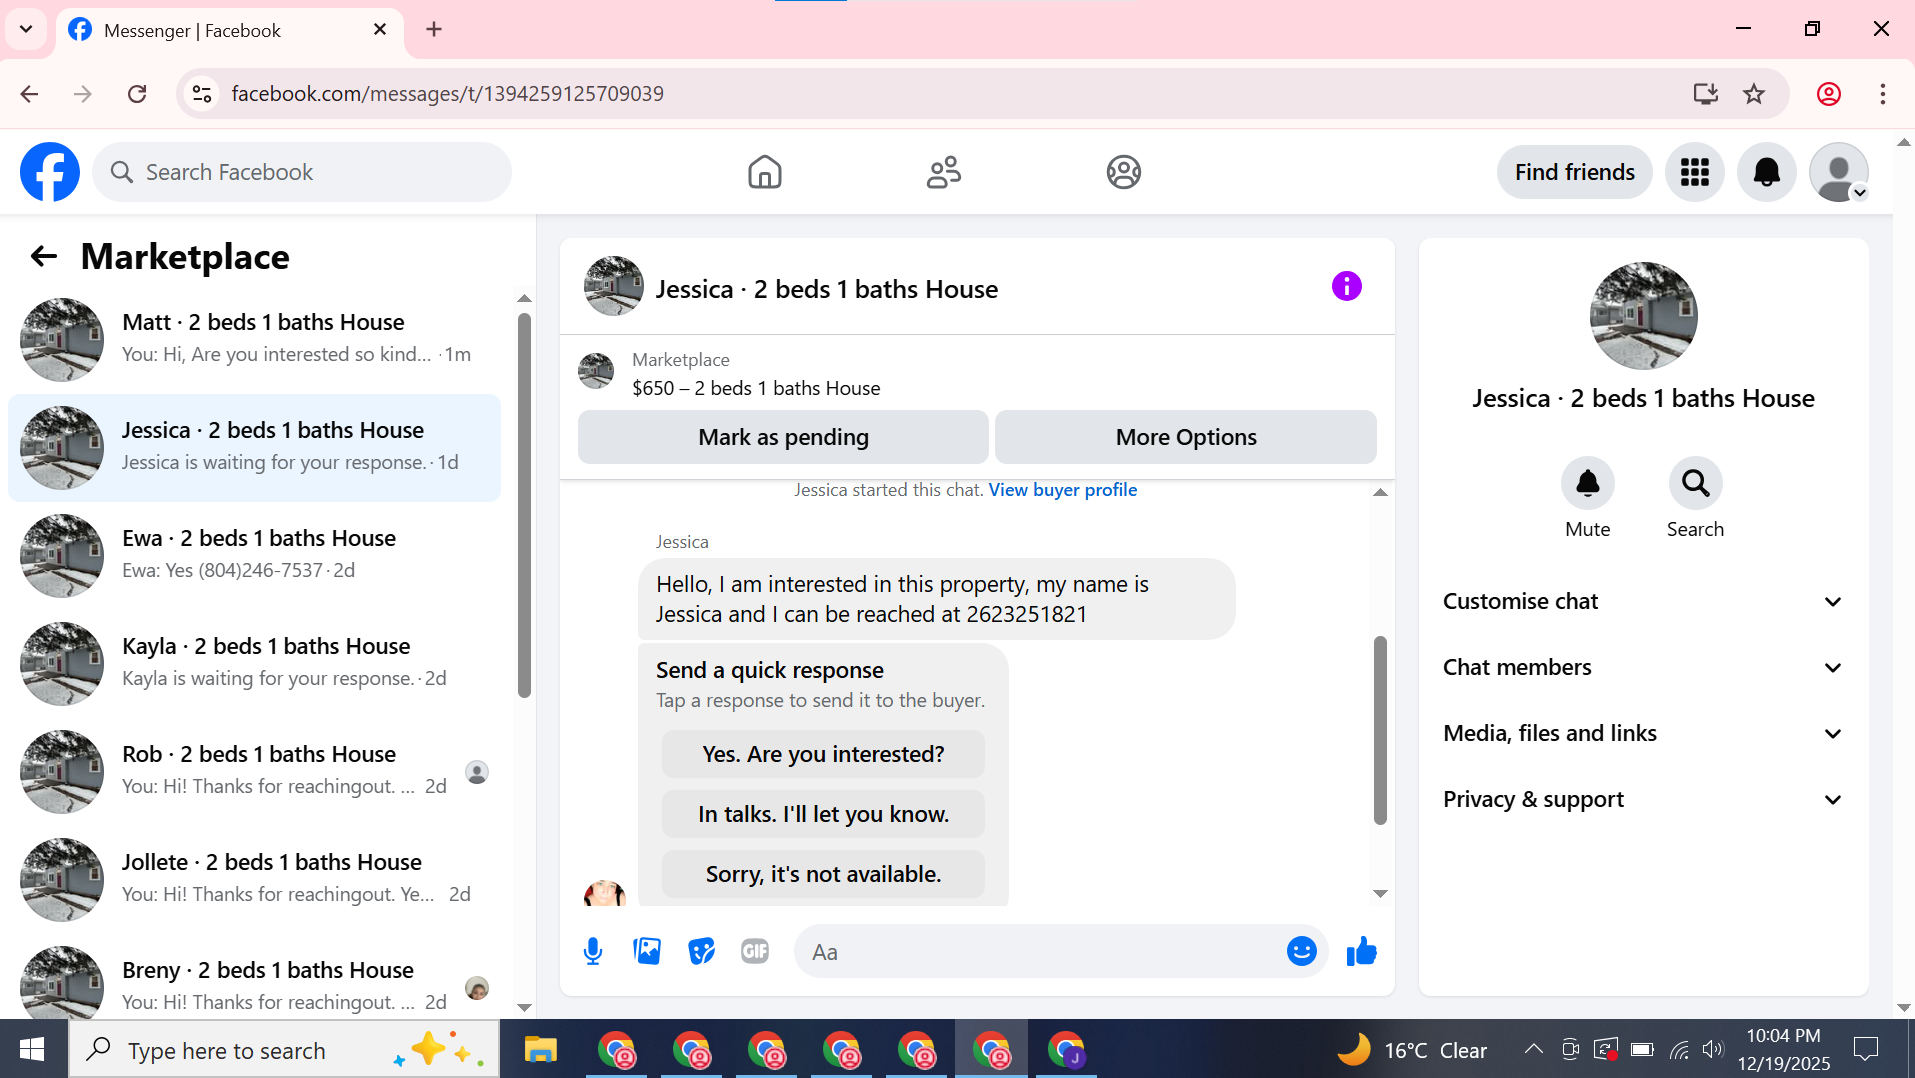
Task: Open the Friends icon in top navigation
Action: click(x=944, y=172)
